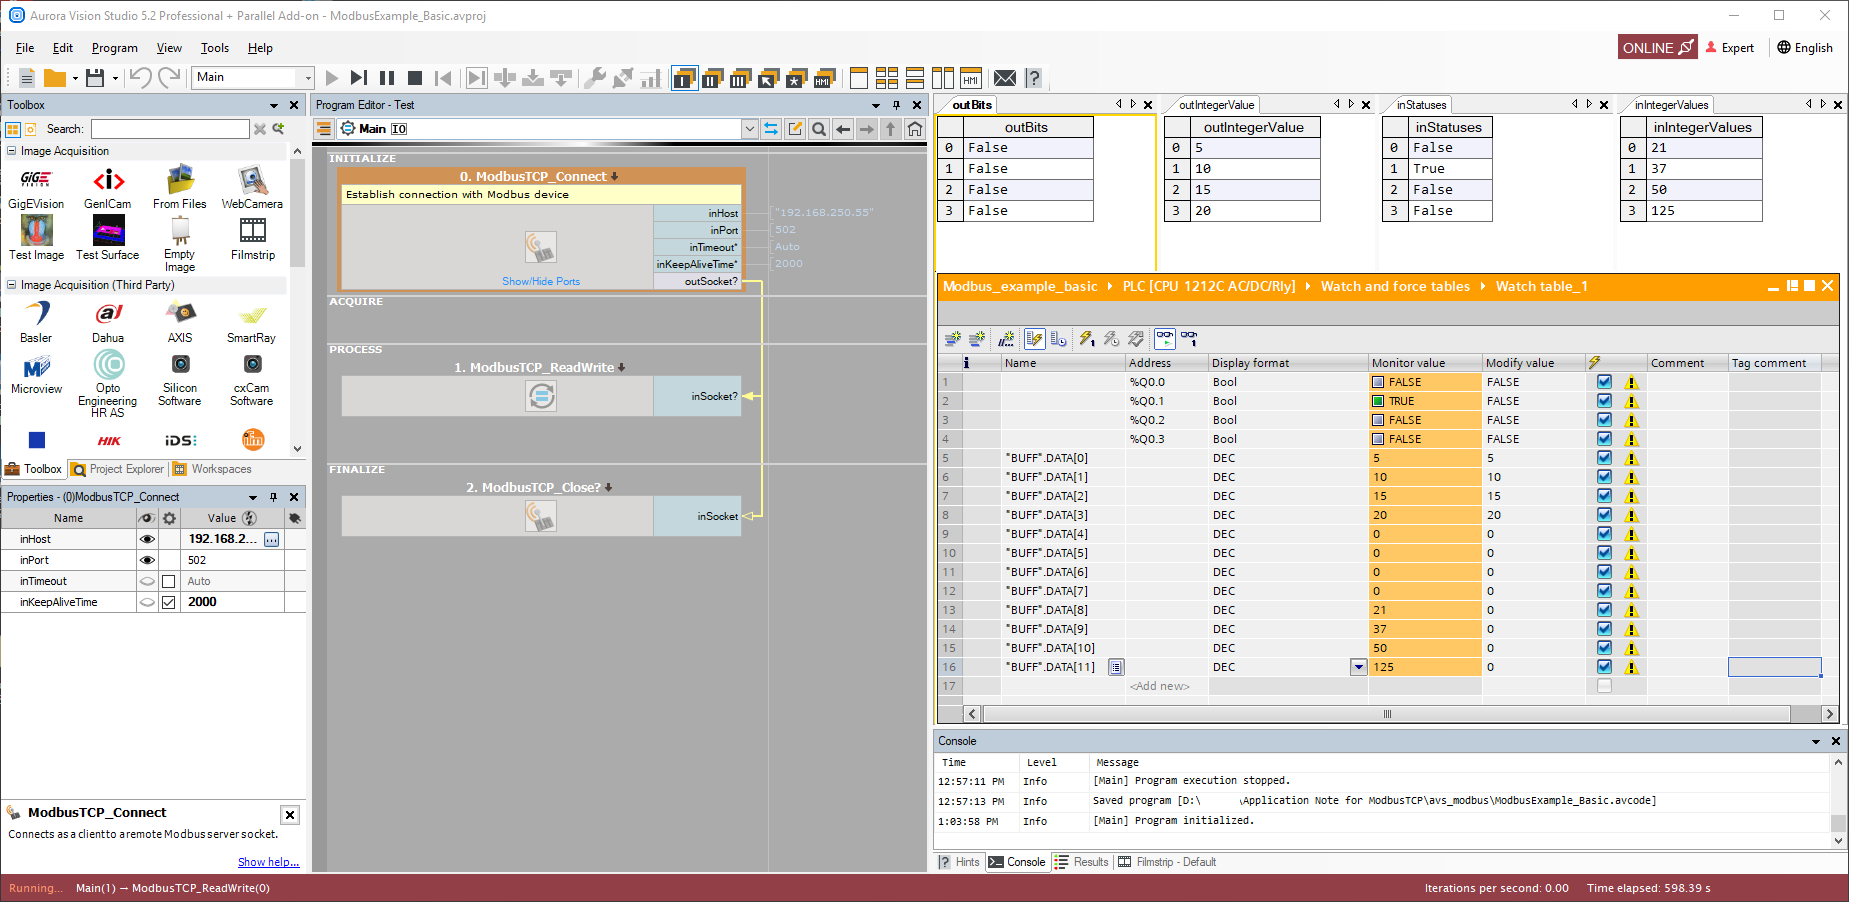Click the GigEVision toolbox icon
The height and width of the screenshot is (902, 1849).
pyautogui.click(x=36, y=181)
